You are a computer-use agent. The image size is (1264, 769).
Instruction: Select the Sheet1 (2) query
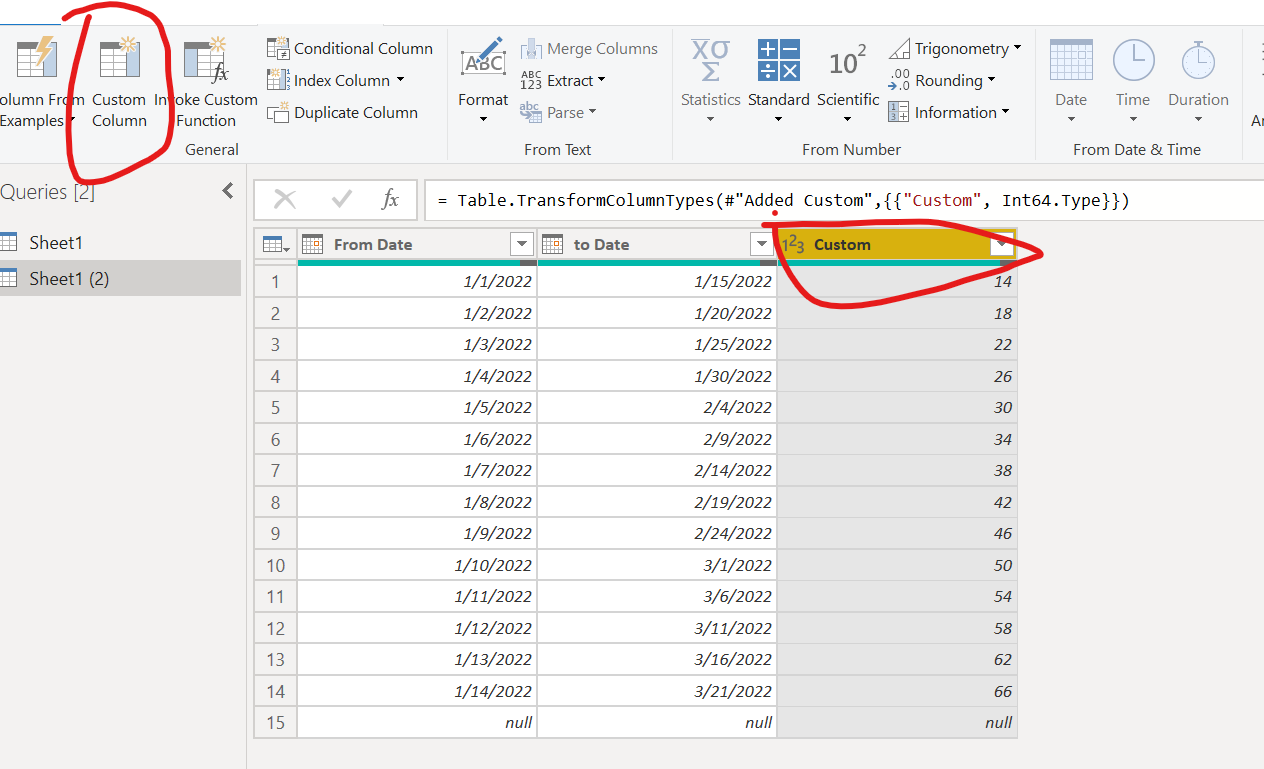pos(120,278)
